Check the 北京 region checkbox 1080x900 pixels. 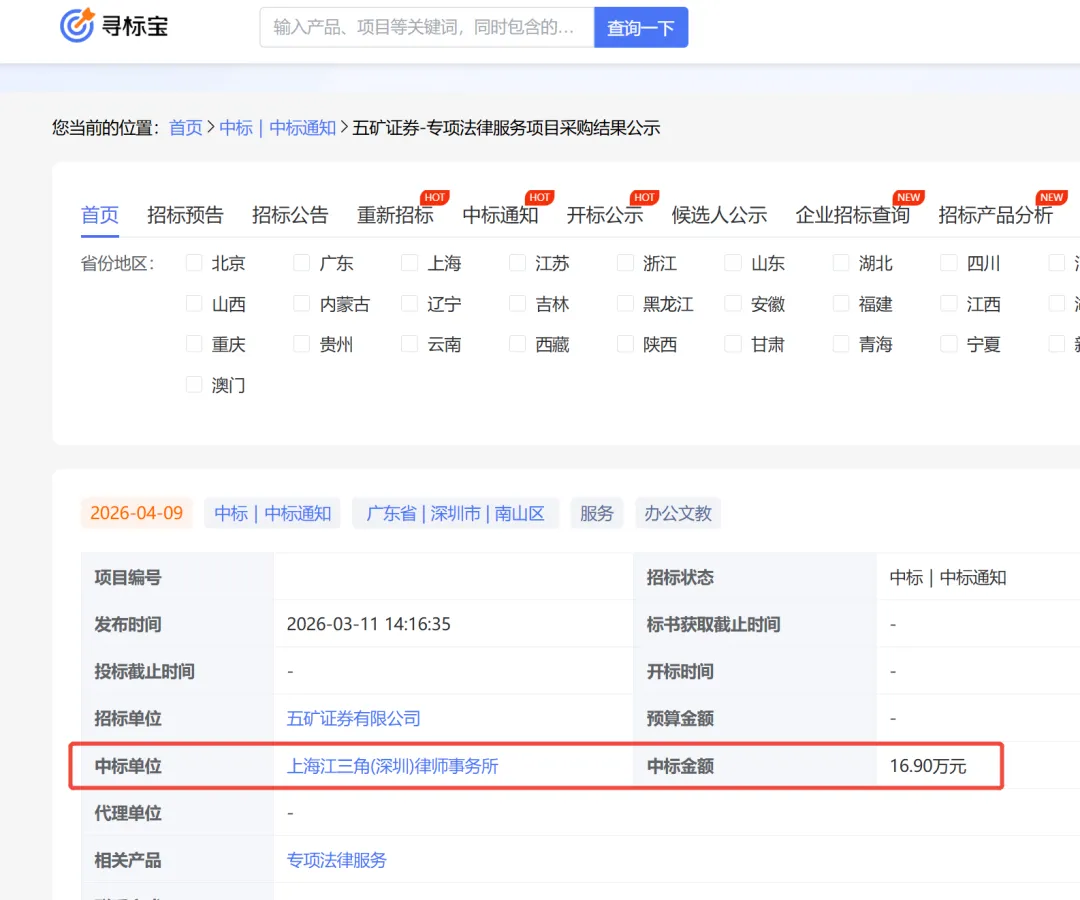194,263
